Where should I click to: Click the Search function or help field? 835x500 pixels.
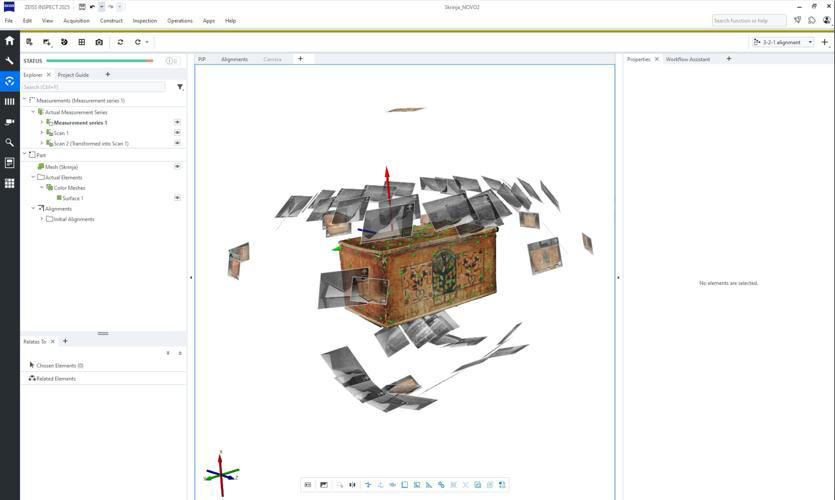[x=748, y=20]
